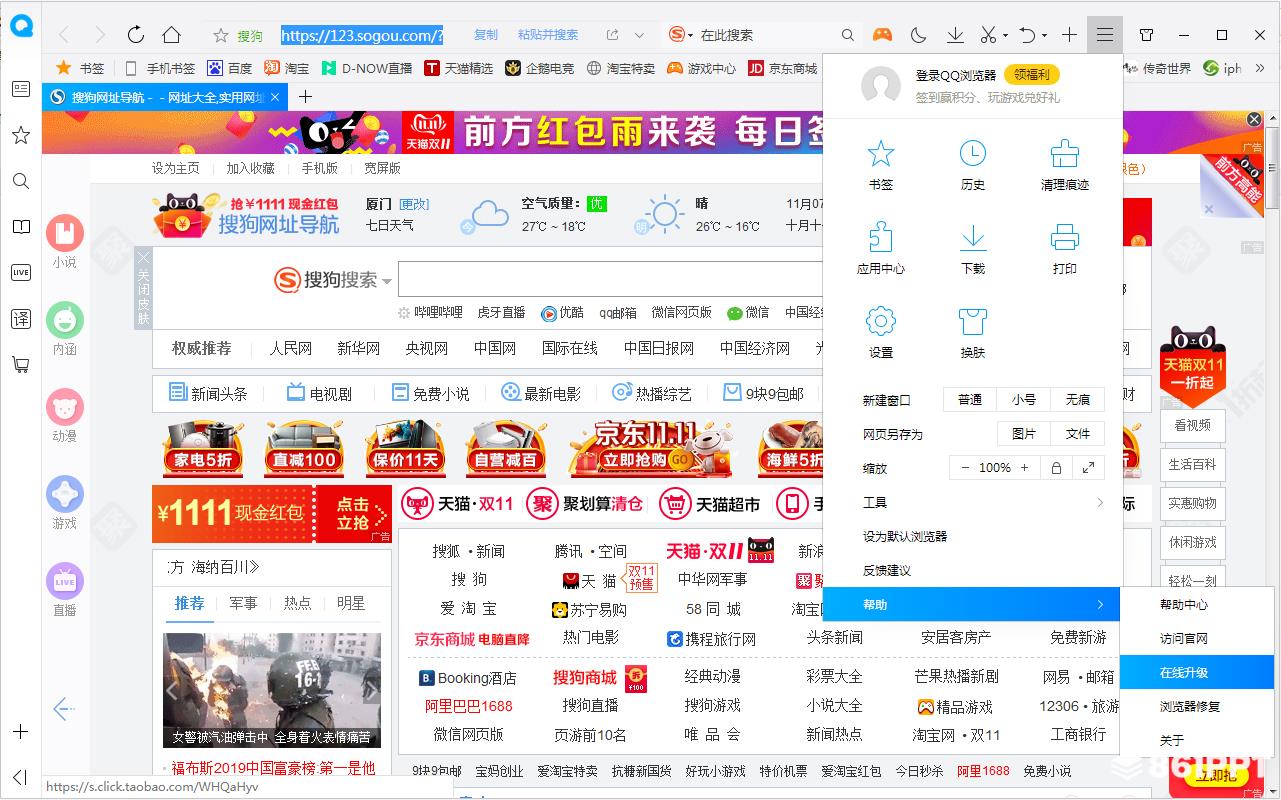Click the sidebar LIVE icon

click(x=21, y=273)
